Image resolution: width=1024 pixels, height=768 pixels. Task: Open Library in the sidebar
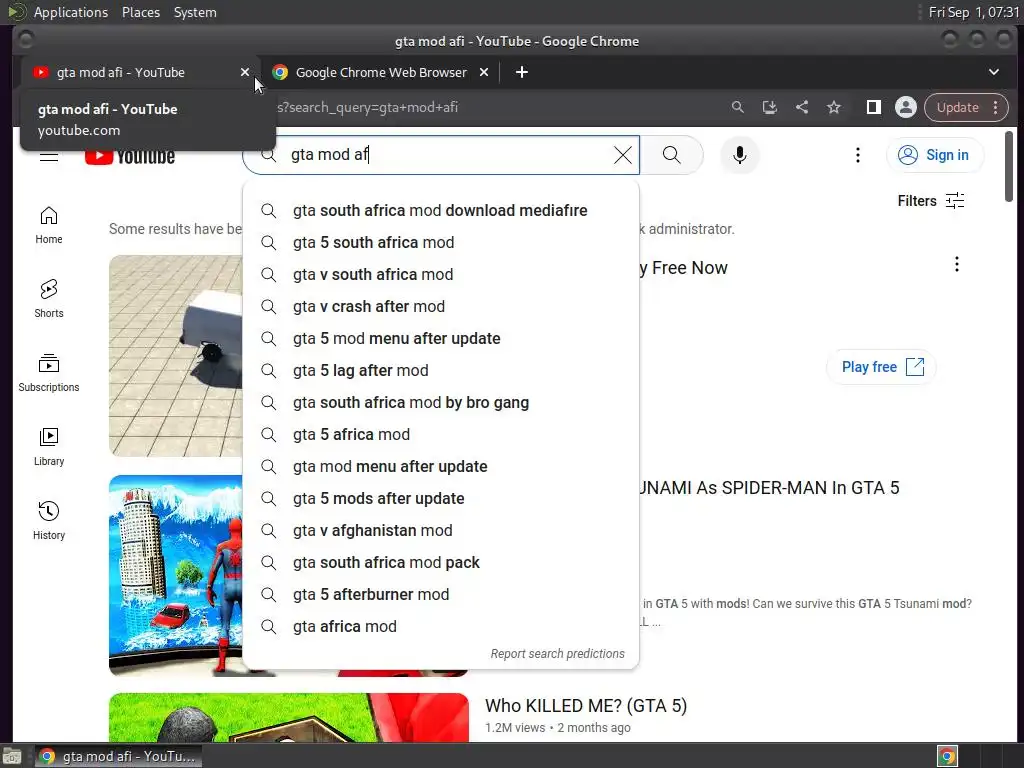(49, 447)
